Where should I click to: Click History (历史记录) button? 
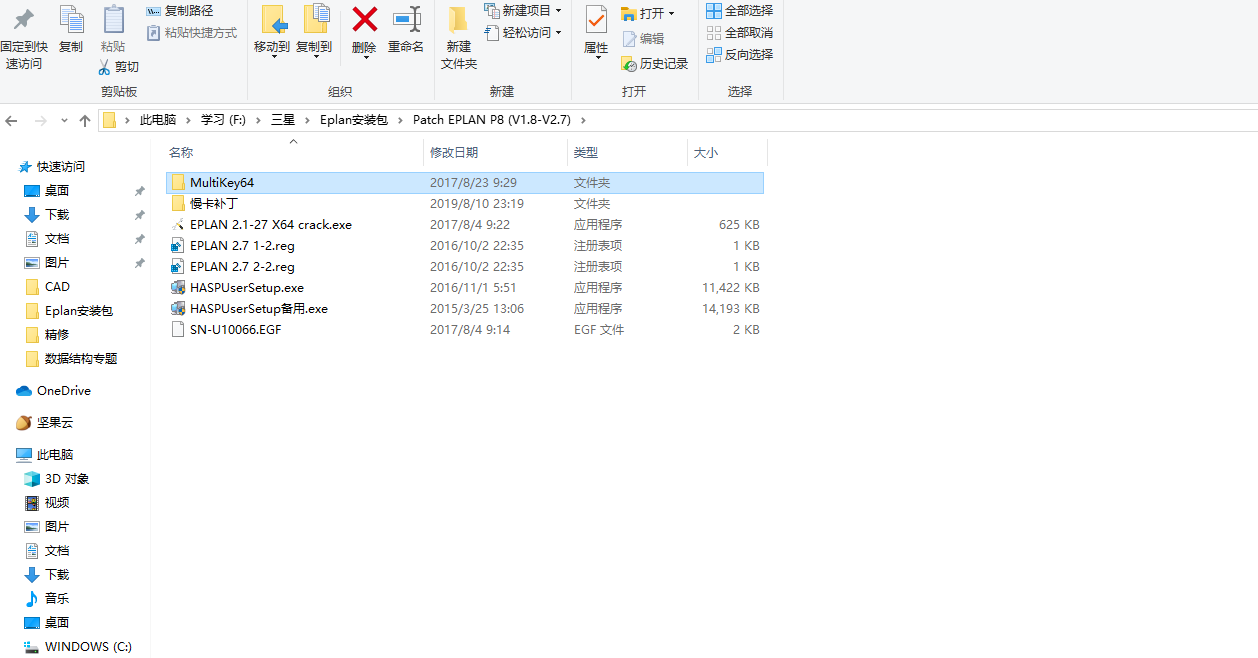coord(655,64)
